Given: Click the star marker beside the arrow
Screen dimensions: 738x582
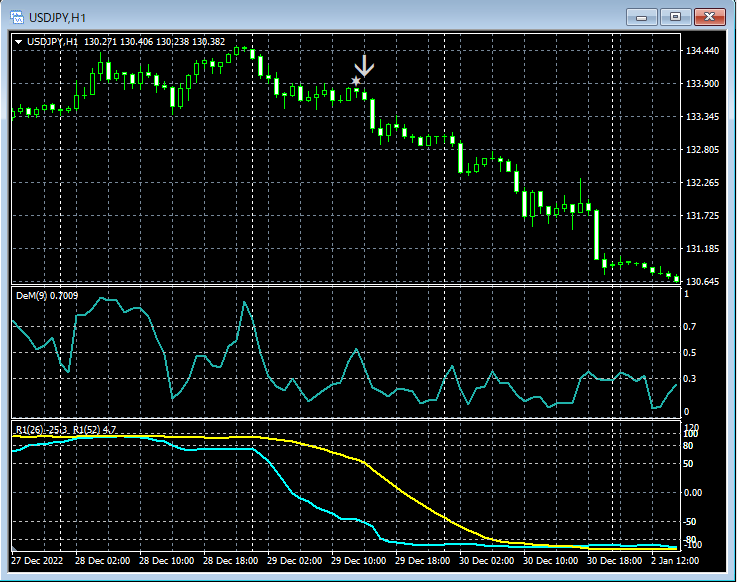Looking at the screenshot, I should (356, 80).
